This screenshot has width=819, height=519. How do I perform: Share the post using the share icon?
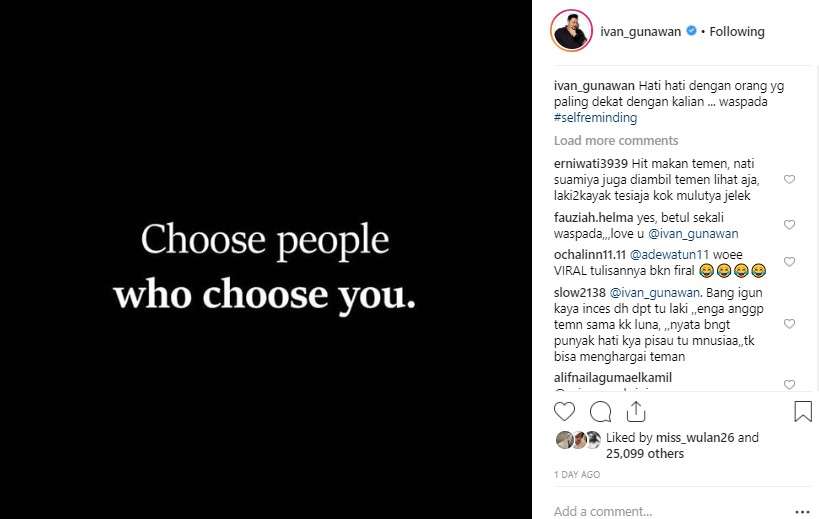[635, 411]
